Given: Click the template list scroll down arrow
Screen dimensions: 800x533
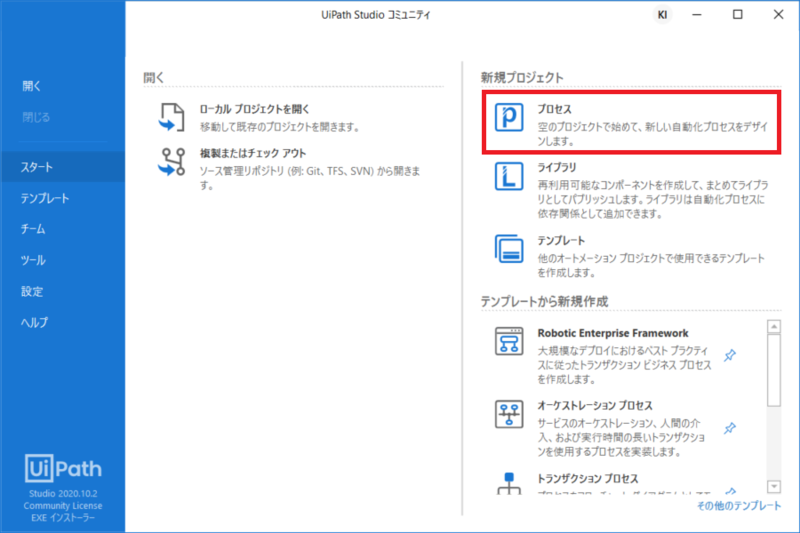Looking at the screenshot, I should [x=774, y=487].
